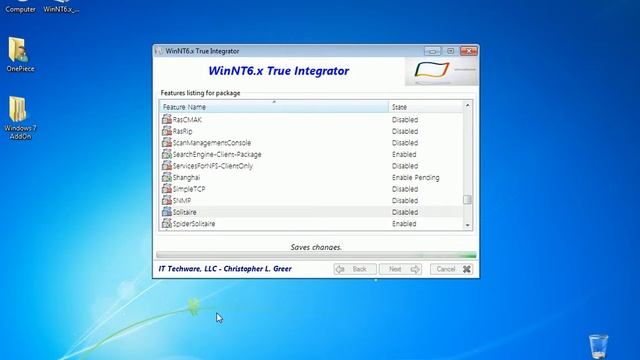Select the Computer desktop shortcut
This screenshot has width=640, height=360.
(x=20, y=7)
